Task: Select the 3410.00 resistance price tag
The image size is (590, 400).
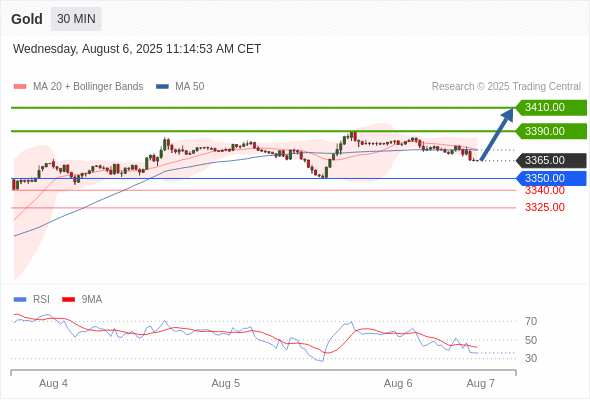Action: tap(551, 108)
